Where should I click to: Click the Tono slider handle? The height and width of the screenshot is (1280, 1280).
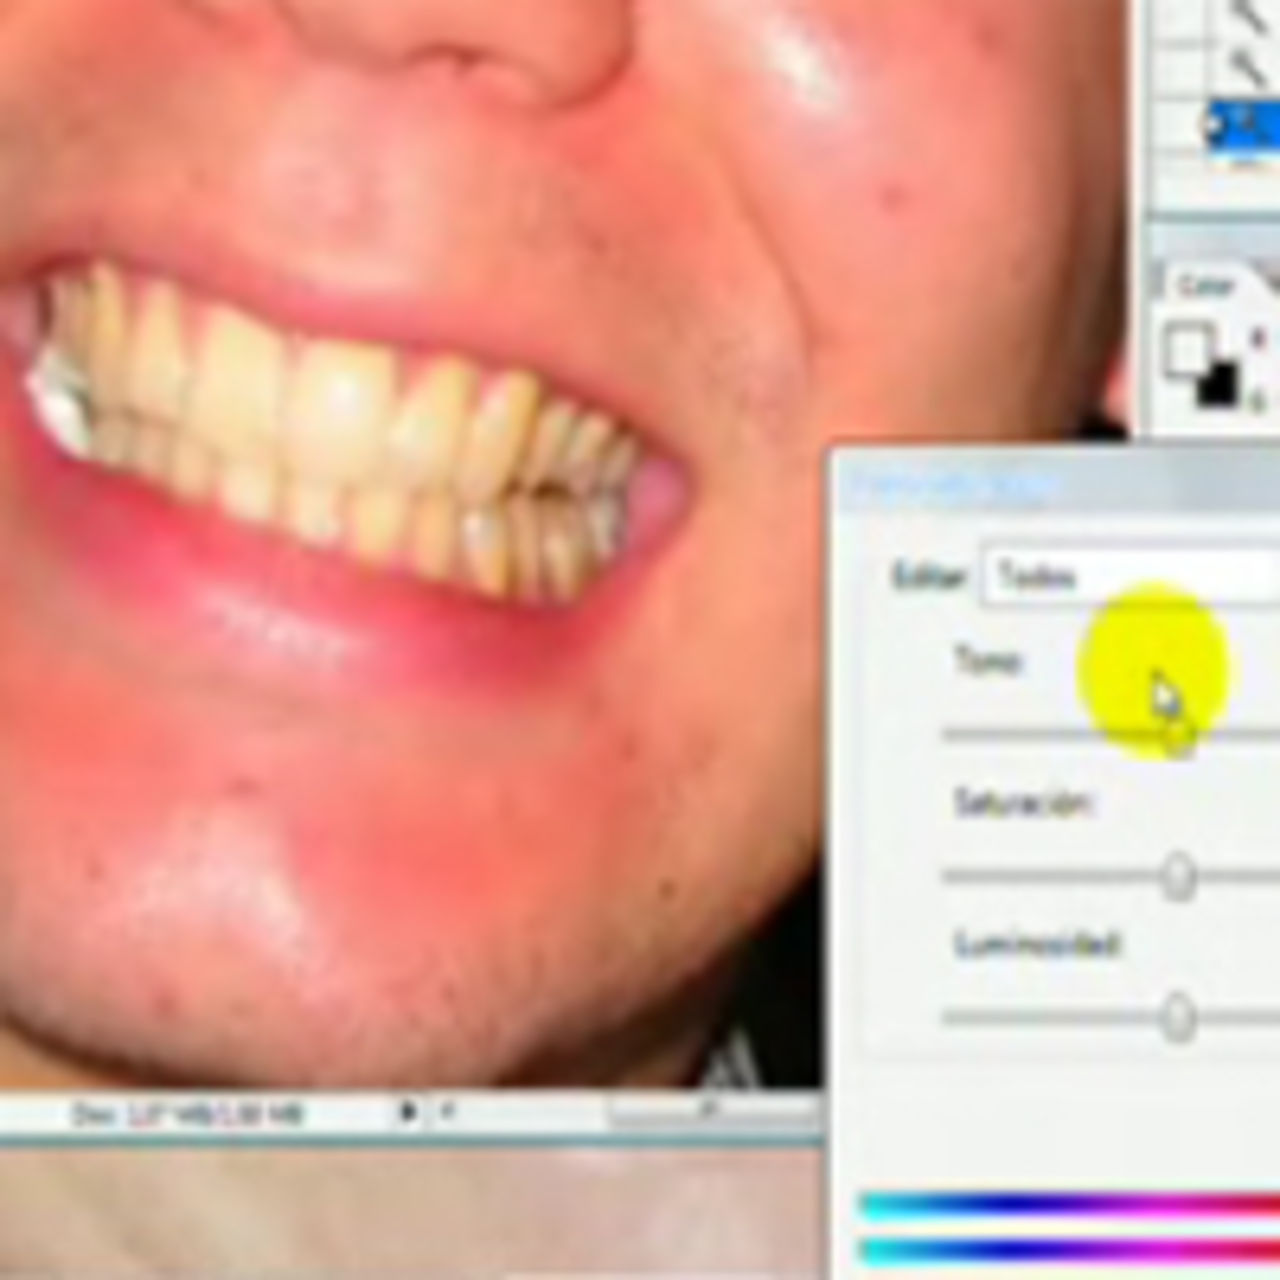(1179, 736)
